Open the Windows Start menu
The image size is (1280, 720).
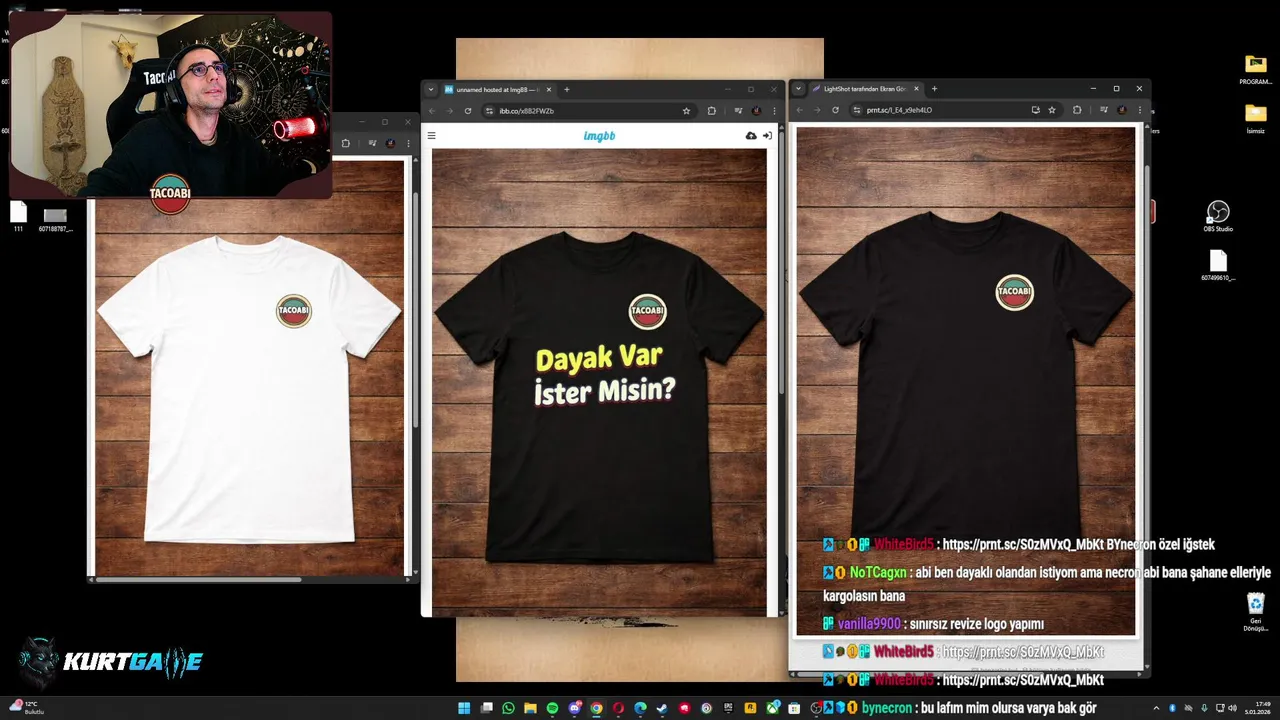click(464, 708)
